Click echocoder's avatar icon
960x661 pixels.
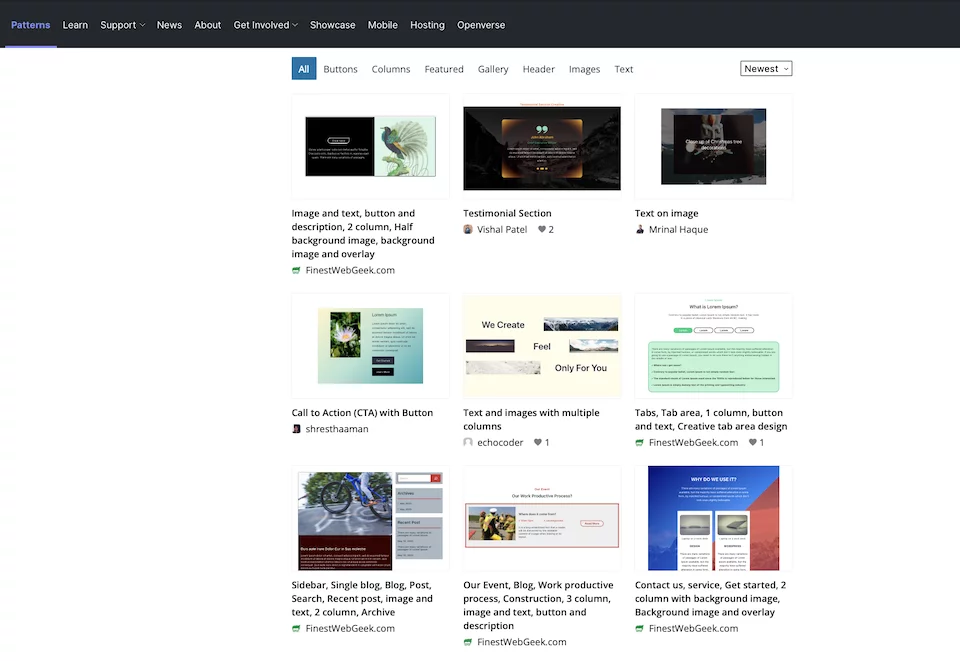click(468, 442)
